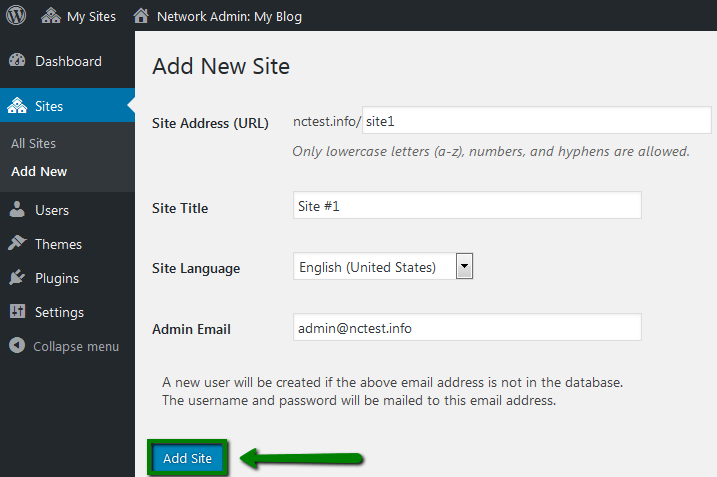Focus the Site Address URL field
The width and height of the screenshot is (717, 477).
click(537, 120)
